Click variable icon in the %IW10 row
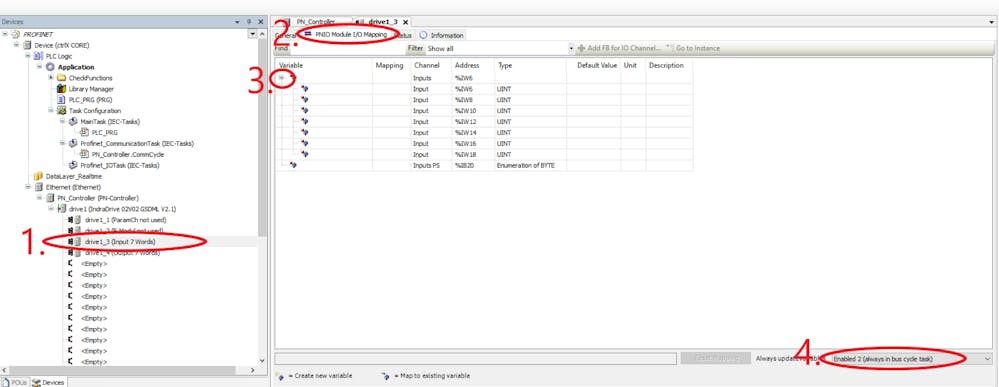 (305, 110)
